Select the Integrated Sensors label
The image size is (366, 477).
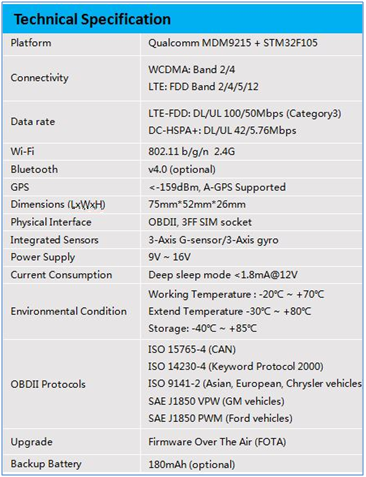(54, 240)
